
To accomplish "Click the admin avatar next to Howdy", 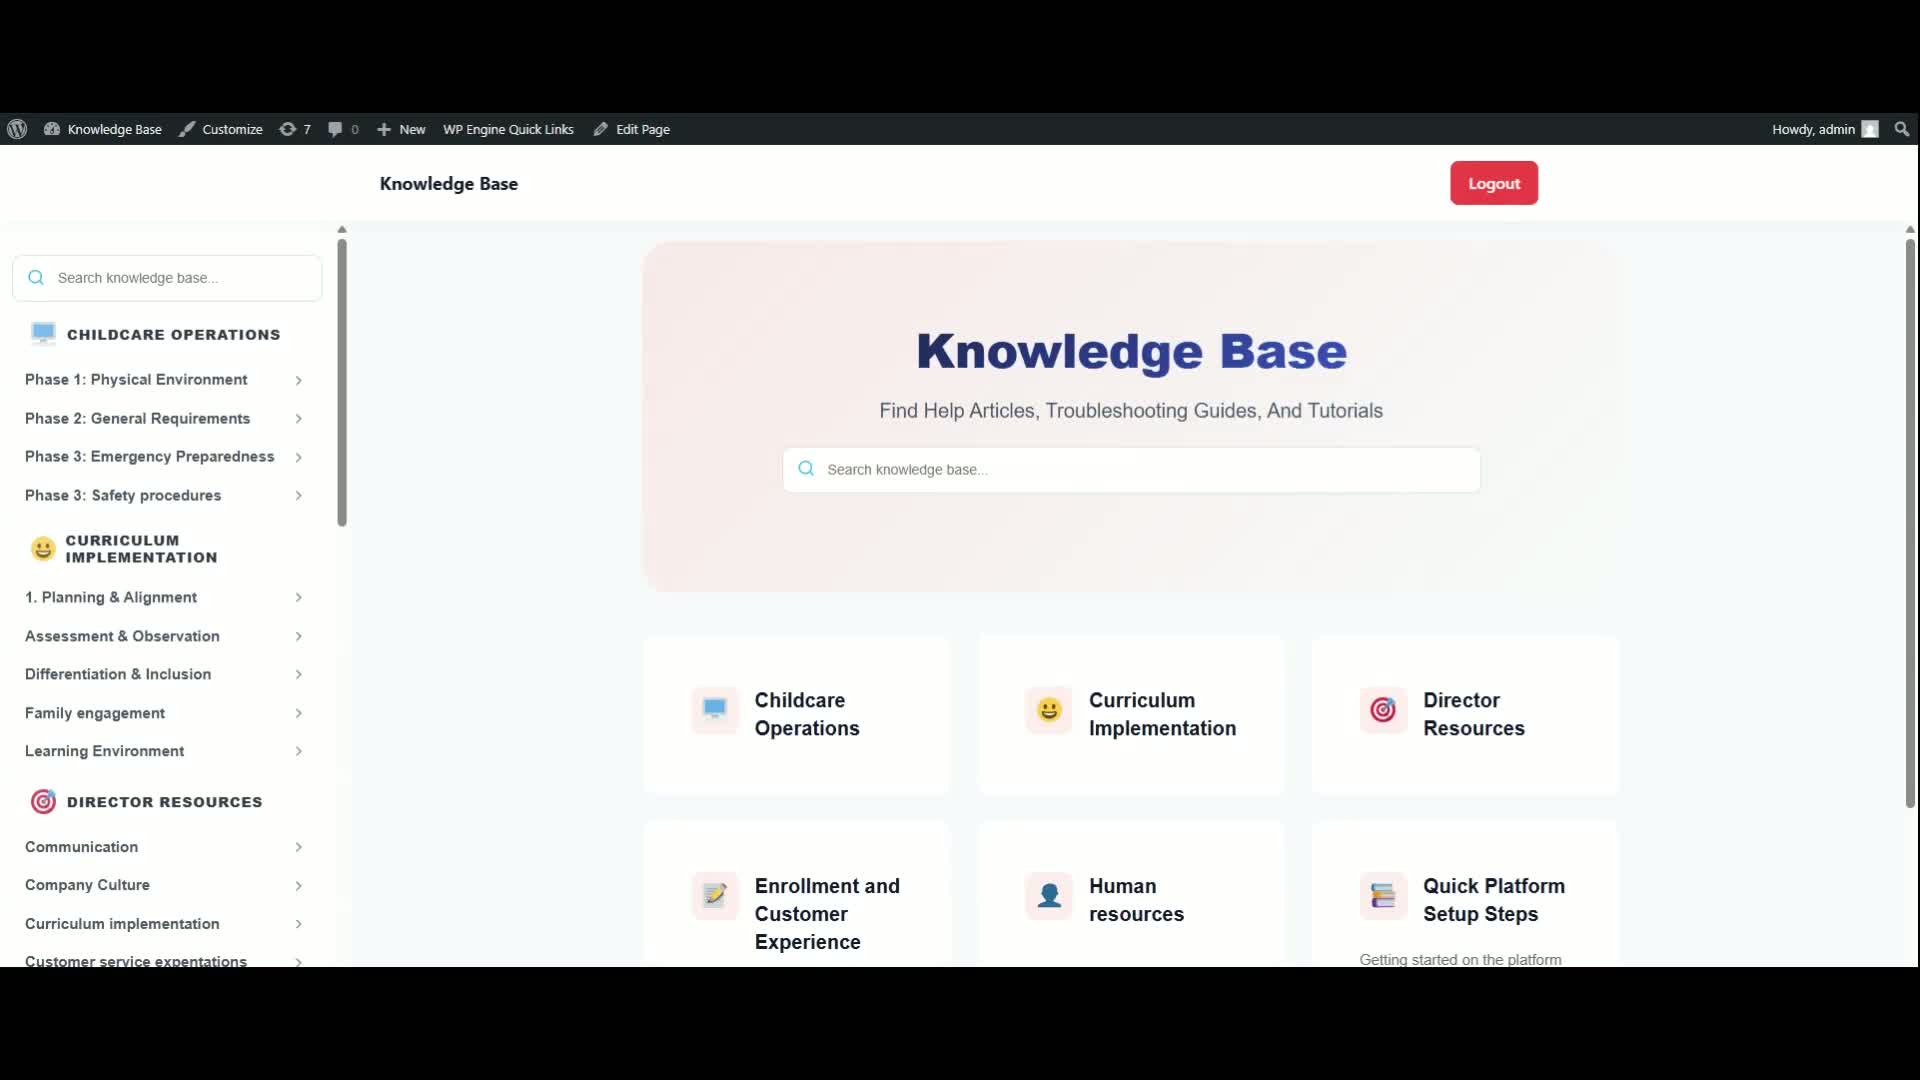I will click(1870, 129).
